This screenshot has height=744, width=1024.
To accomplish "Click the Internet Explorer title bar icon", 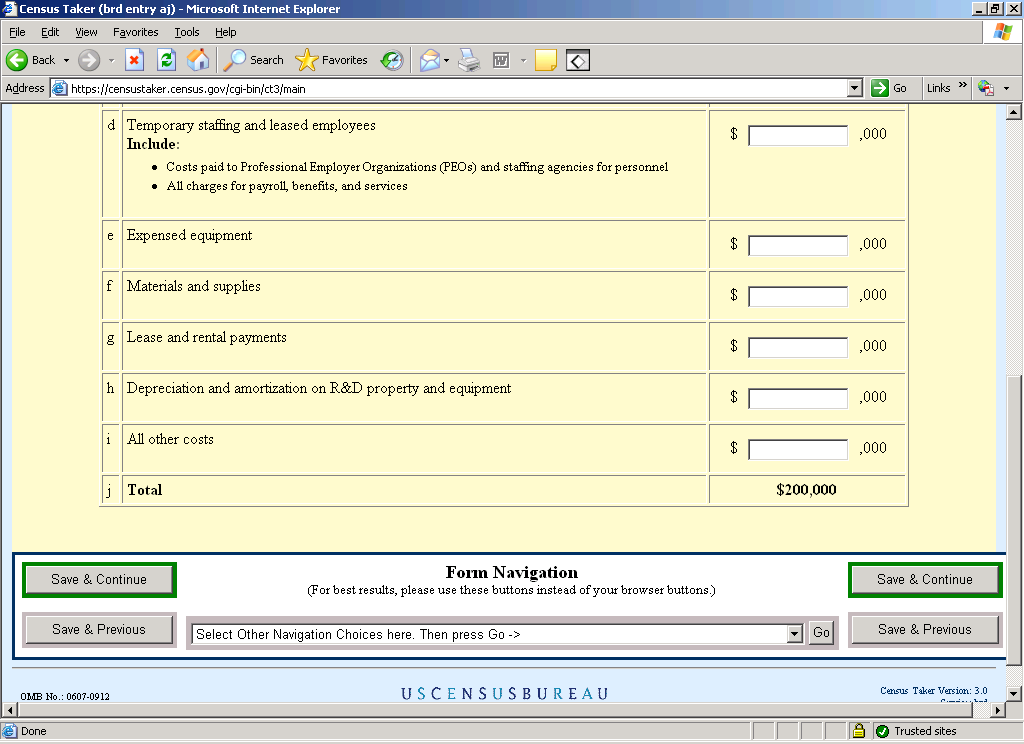I will pyautogui.click(x=9, y=8).
